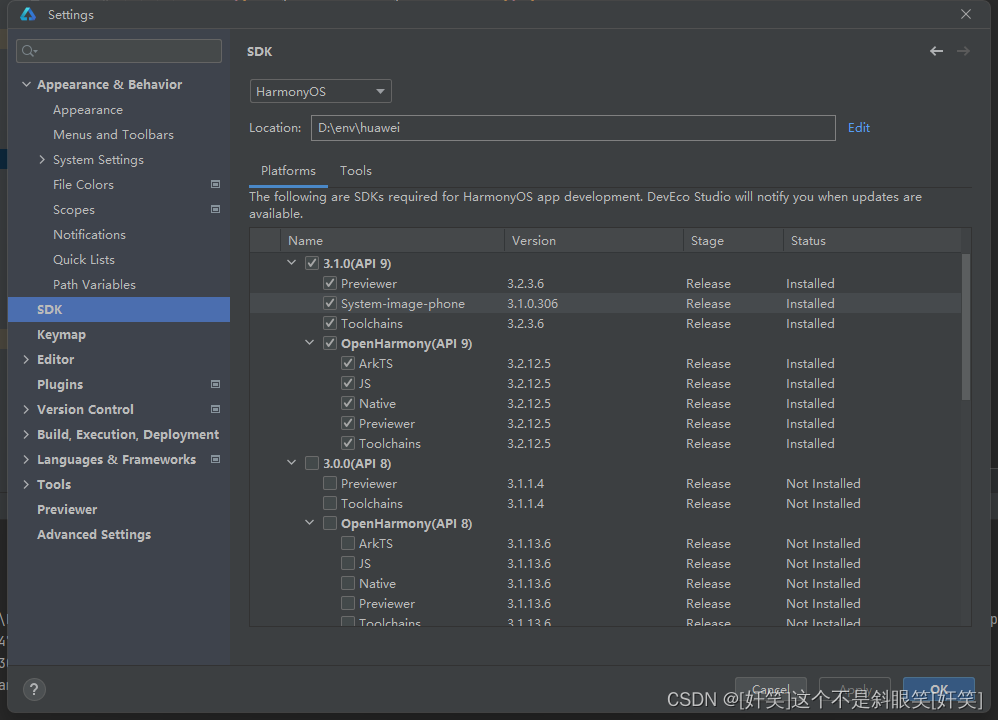The image size is (998, 720).
Task: Click the SDK table vertical scrollbar
Action: [966, 327]
